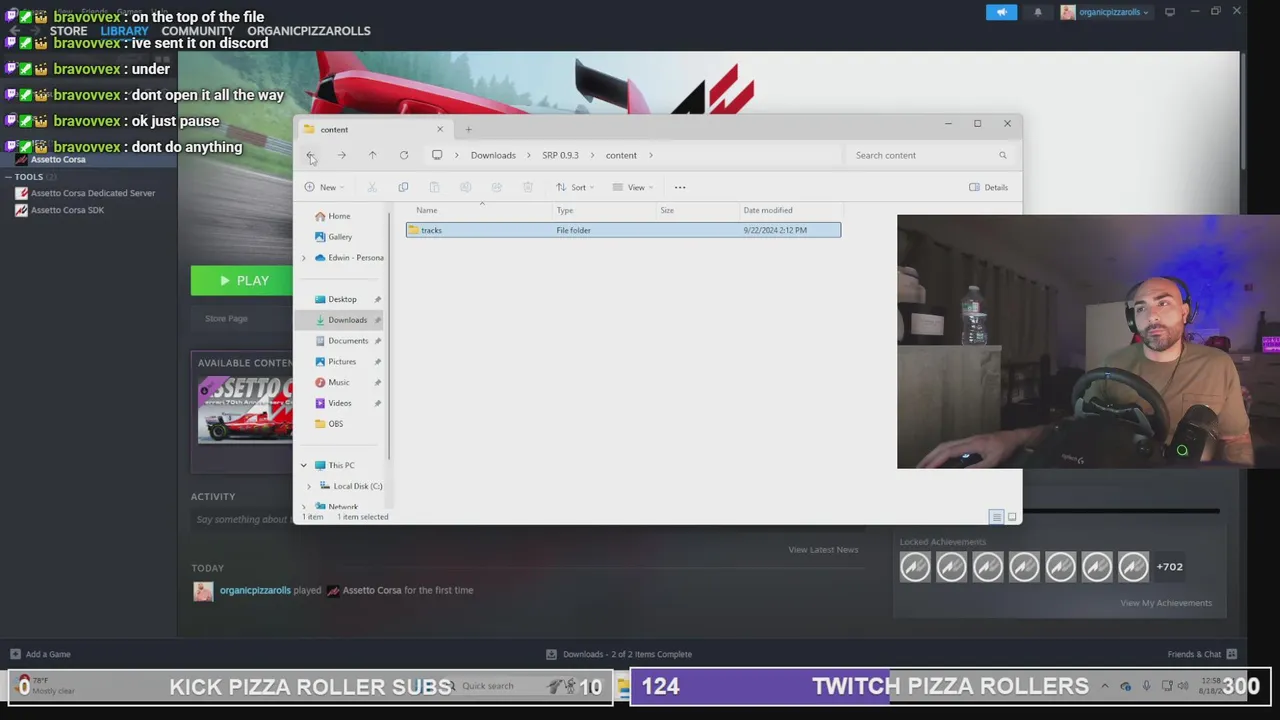This screenshot has width=1280, height=720.
Task: Cut the selected item in Explorer toolbar
Action: 372,187
